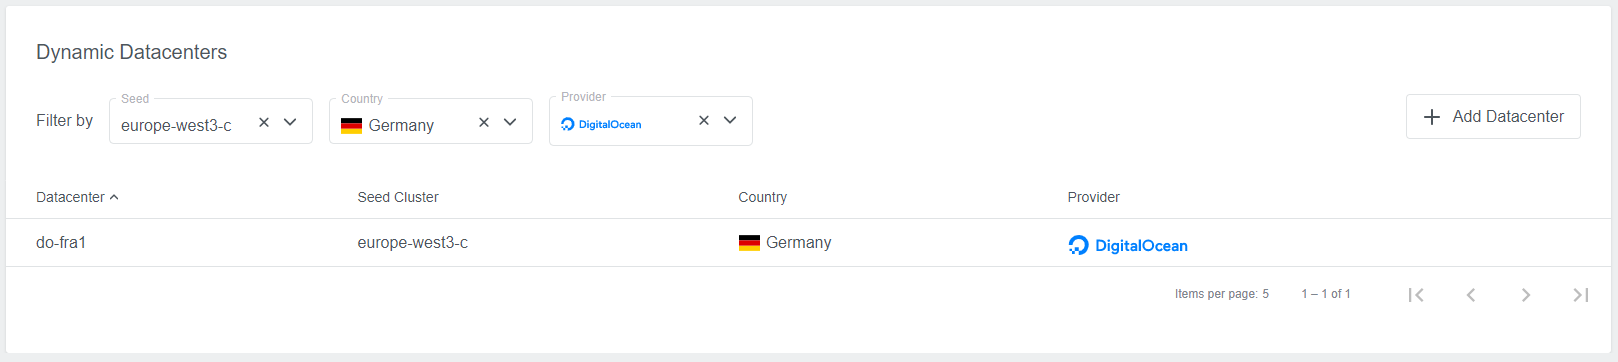
Task: Select the do-fra1 datacenter row
Action: (808, 243)
